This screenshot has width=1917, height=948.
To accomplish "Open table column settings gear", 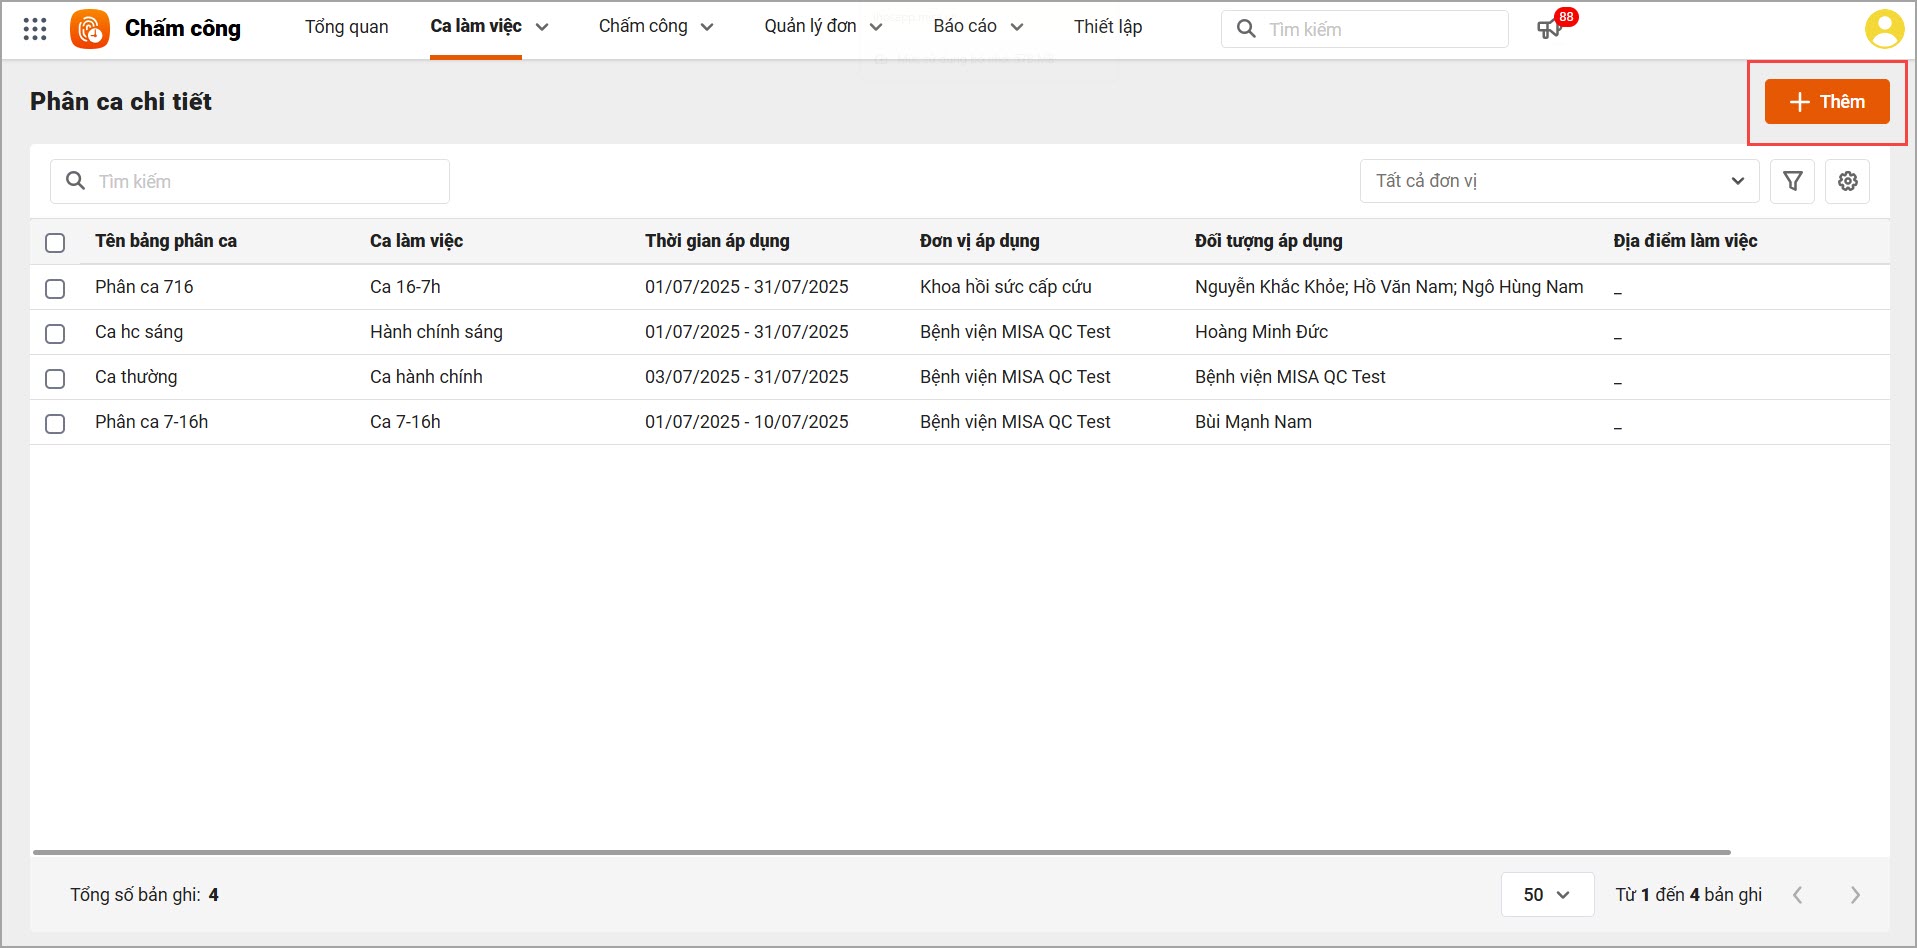I will click(1847, 181).
